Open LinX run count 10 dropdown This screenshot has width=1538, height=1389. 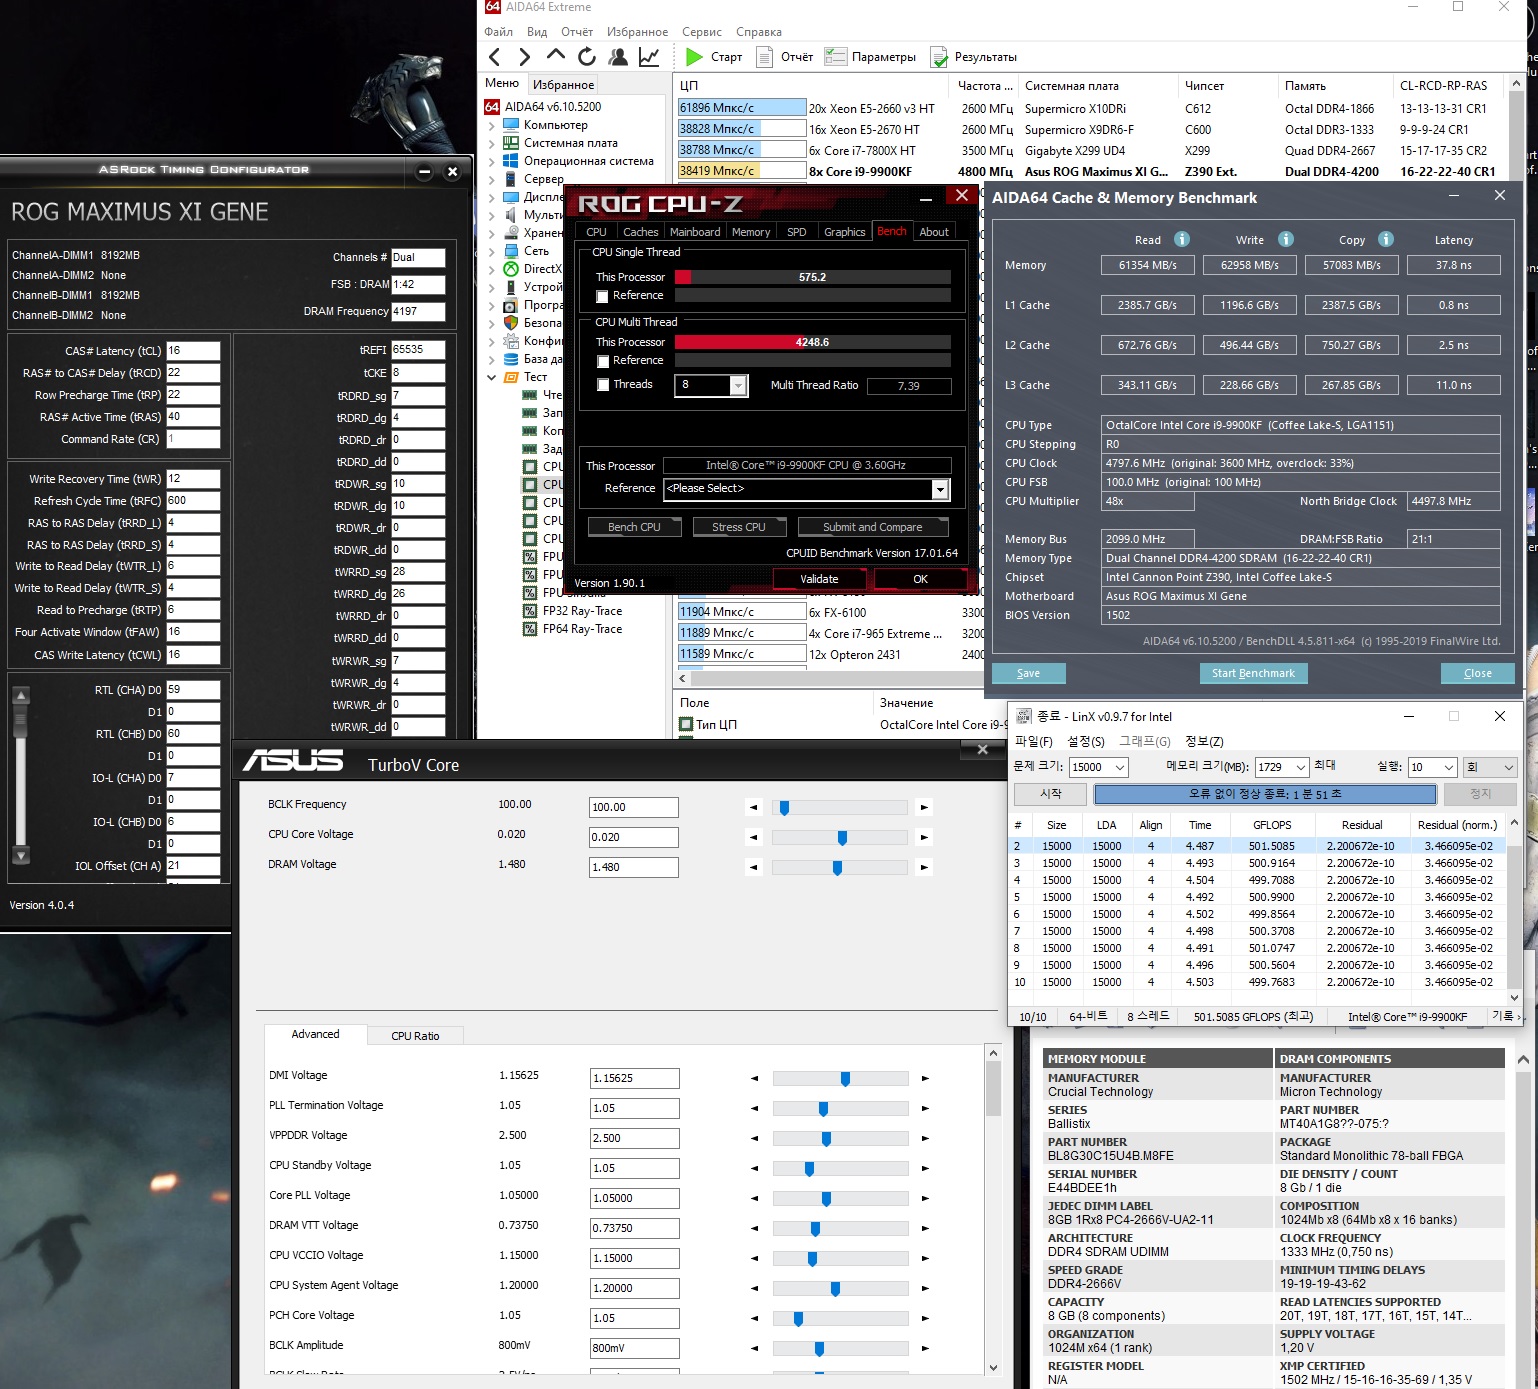pos(1448,767)
